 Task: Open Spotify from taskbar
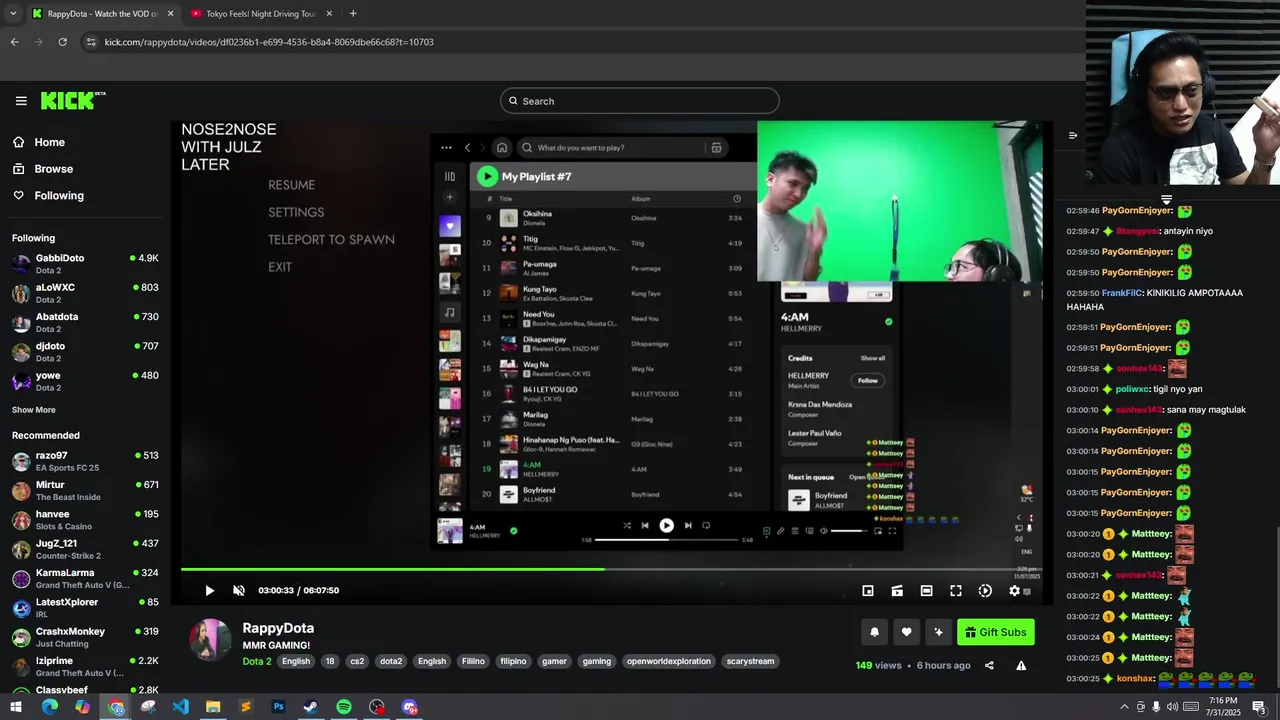(344, 707)
